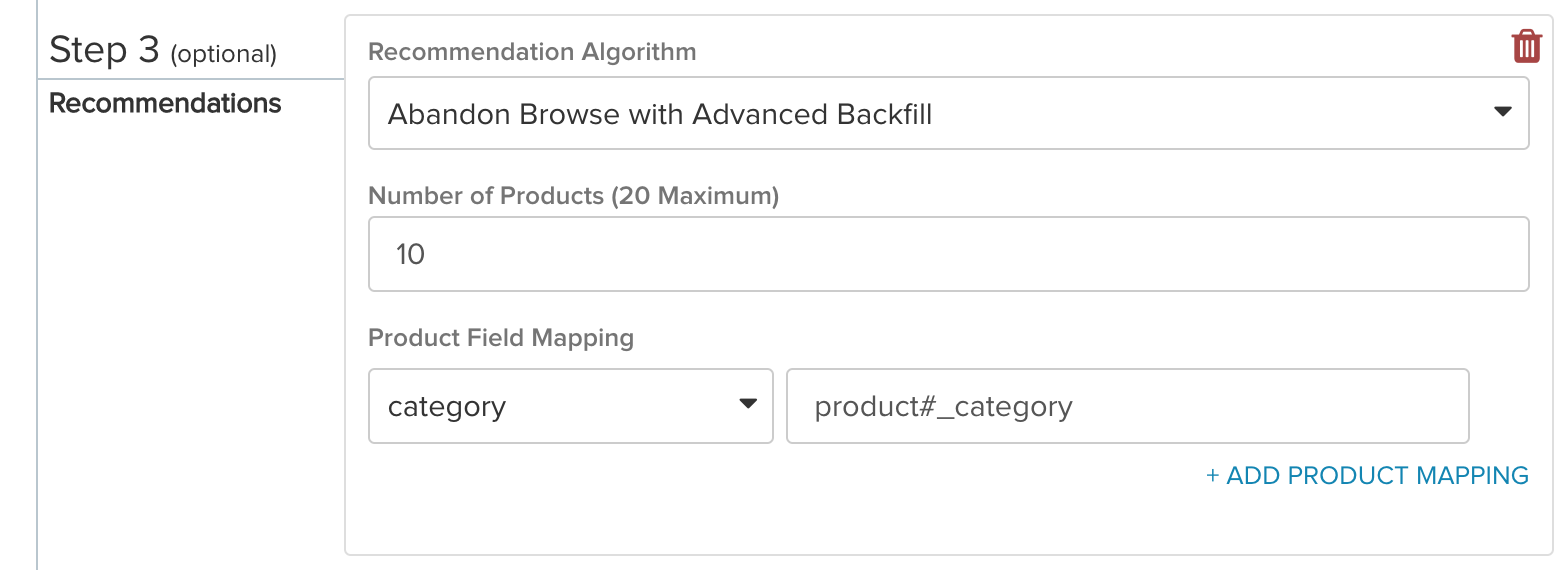The image size is (1564, 570).
Task: Focus the Number of Products field
Action: (948, 254)
